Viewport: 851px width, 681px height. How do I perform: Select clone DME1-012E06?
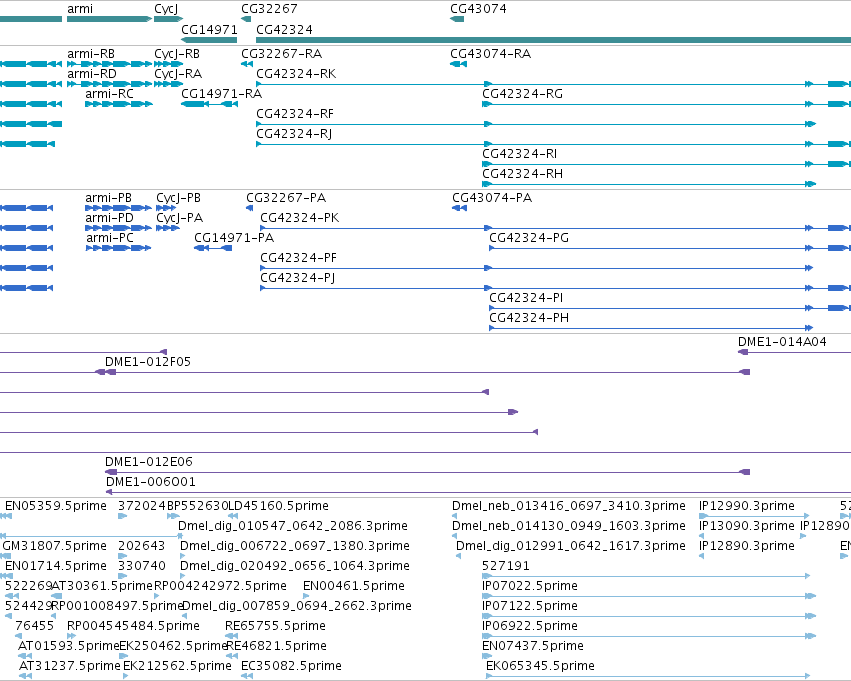pos(149,463)
